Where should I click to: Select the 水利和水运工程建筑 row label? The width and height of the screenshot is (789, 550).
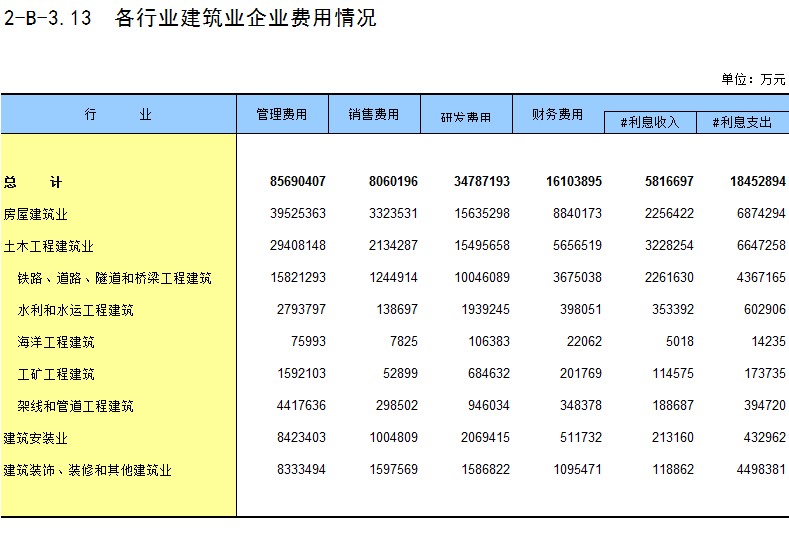(75, 310)
